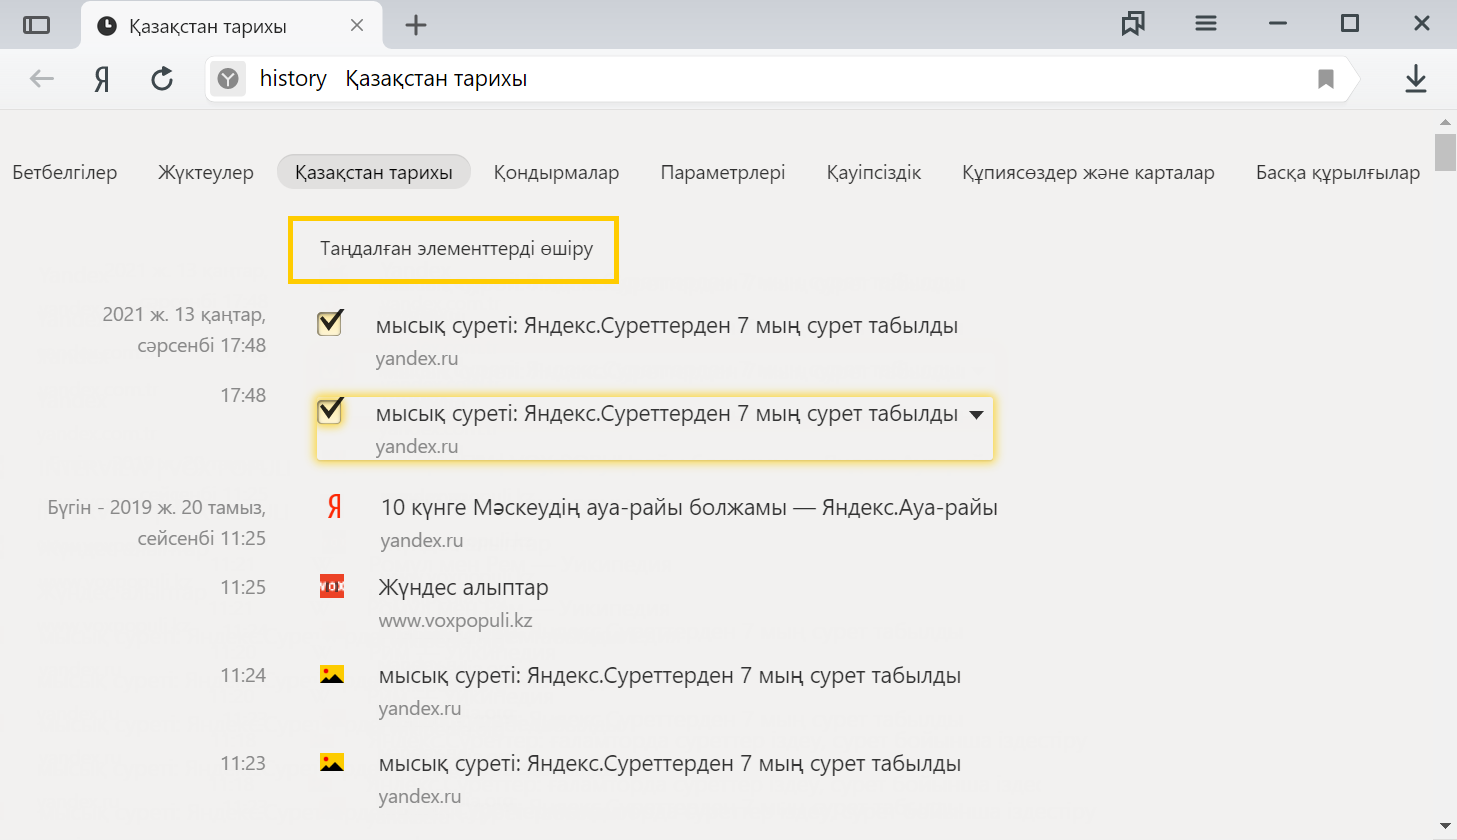Screen dimensions: 1457x840
Task: Open the Басқа құрылғылар tab
Action: click(1338, 173)
